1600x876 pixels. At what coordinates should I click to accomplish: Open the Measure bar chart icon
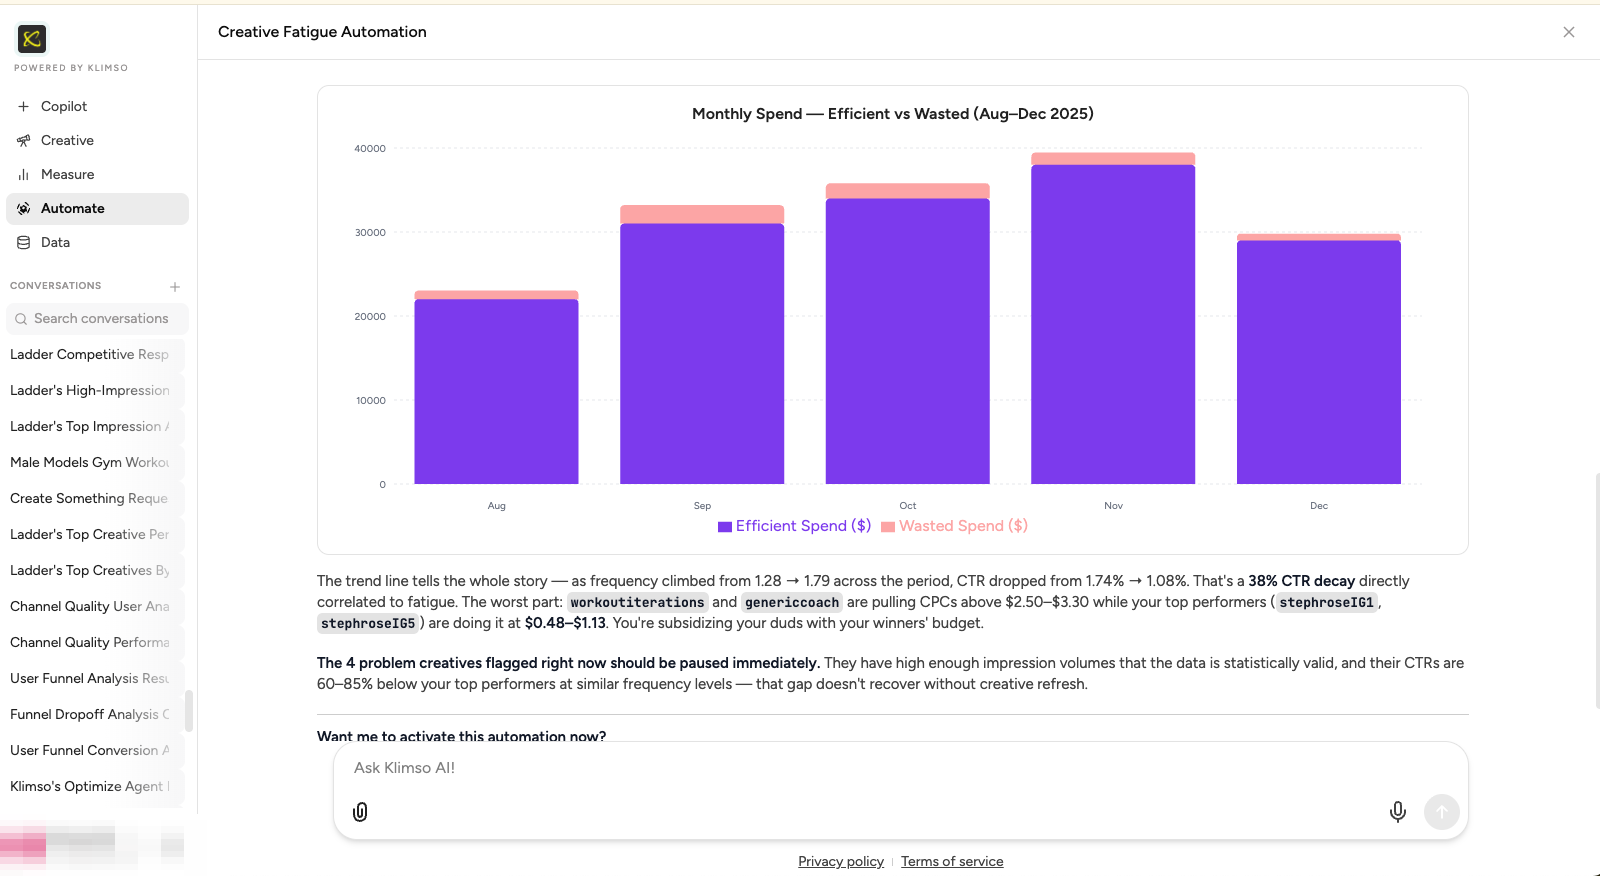point(23,174)
